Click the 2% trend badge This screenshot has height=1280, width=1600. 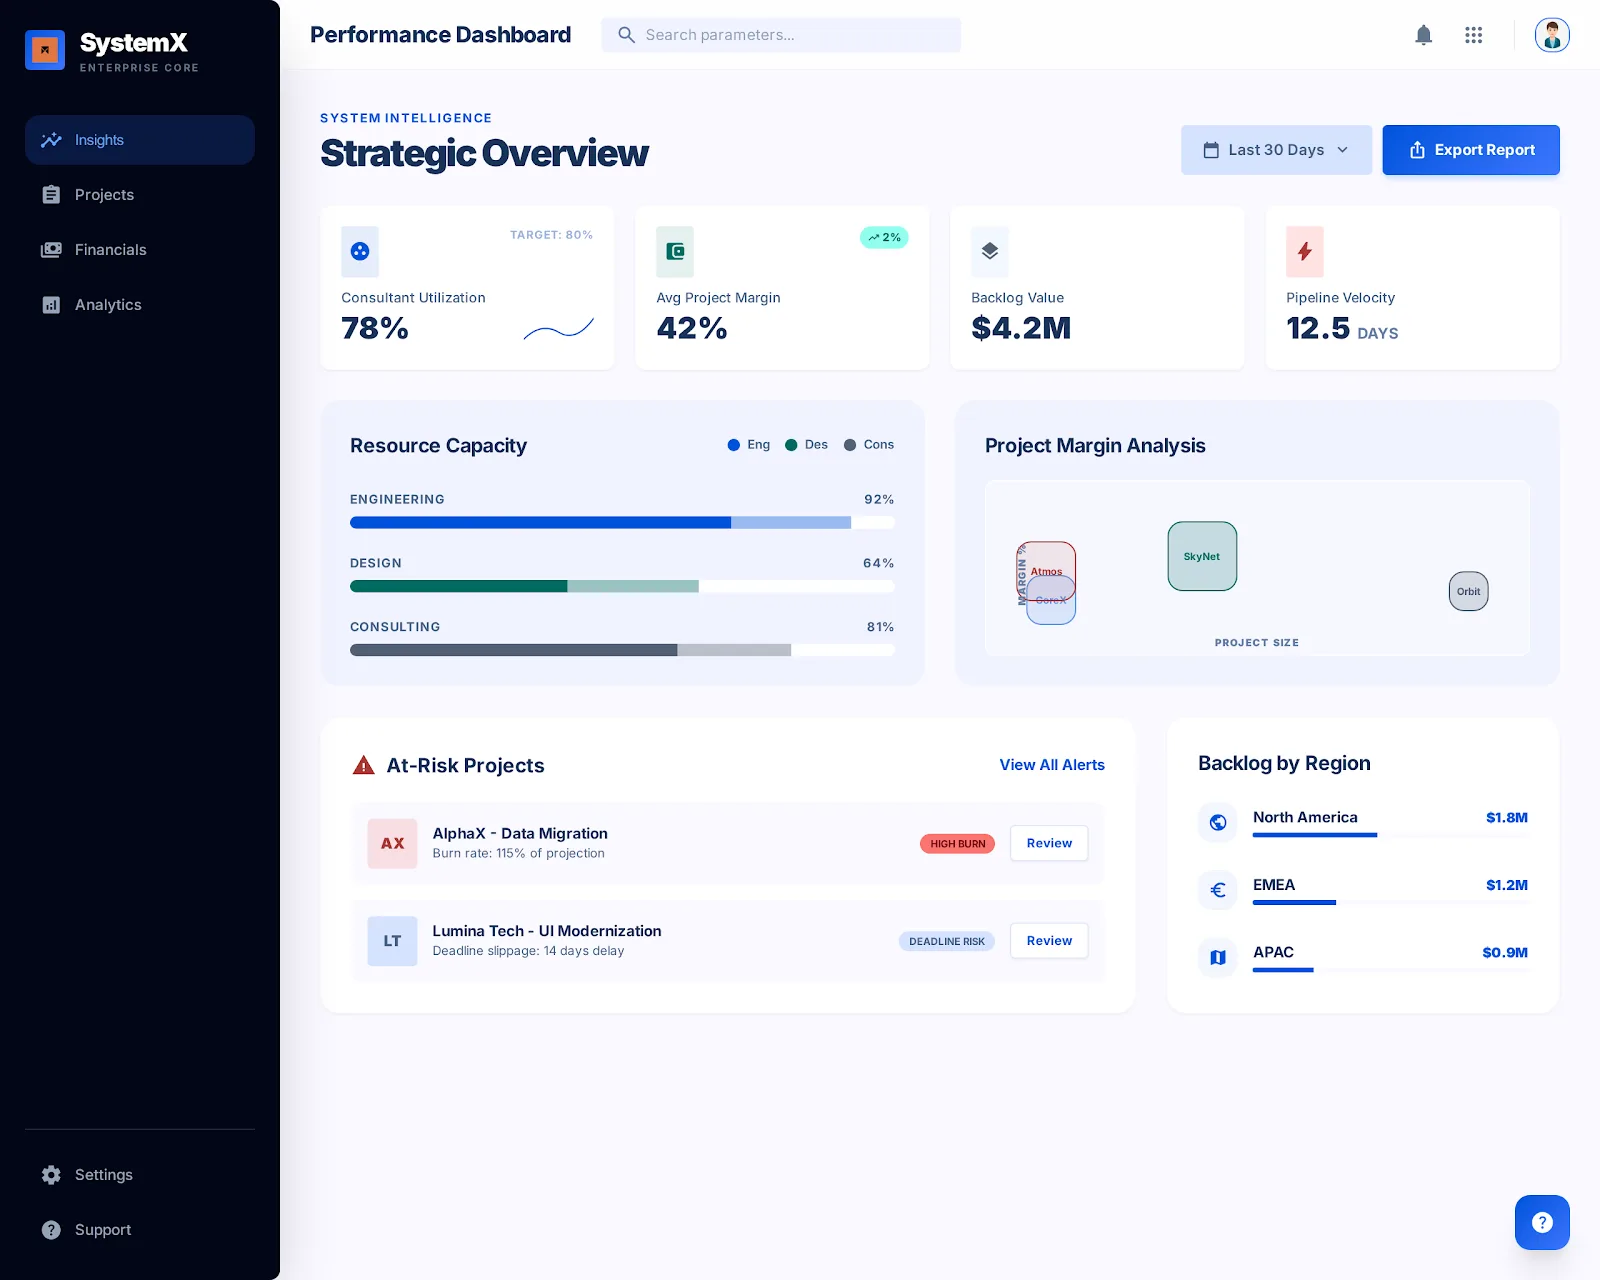pyautogui.click(x=884, y=237)
